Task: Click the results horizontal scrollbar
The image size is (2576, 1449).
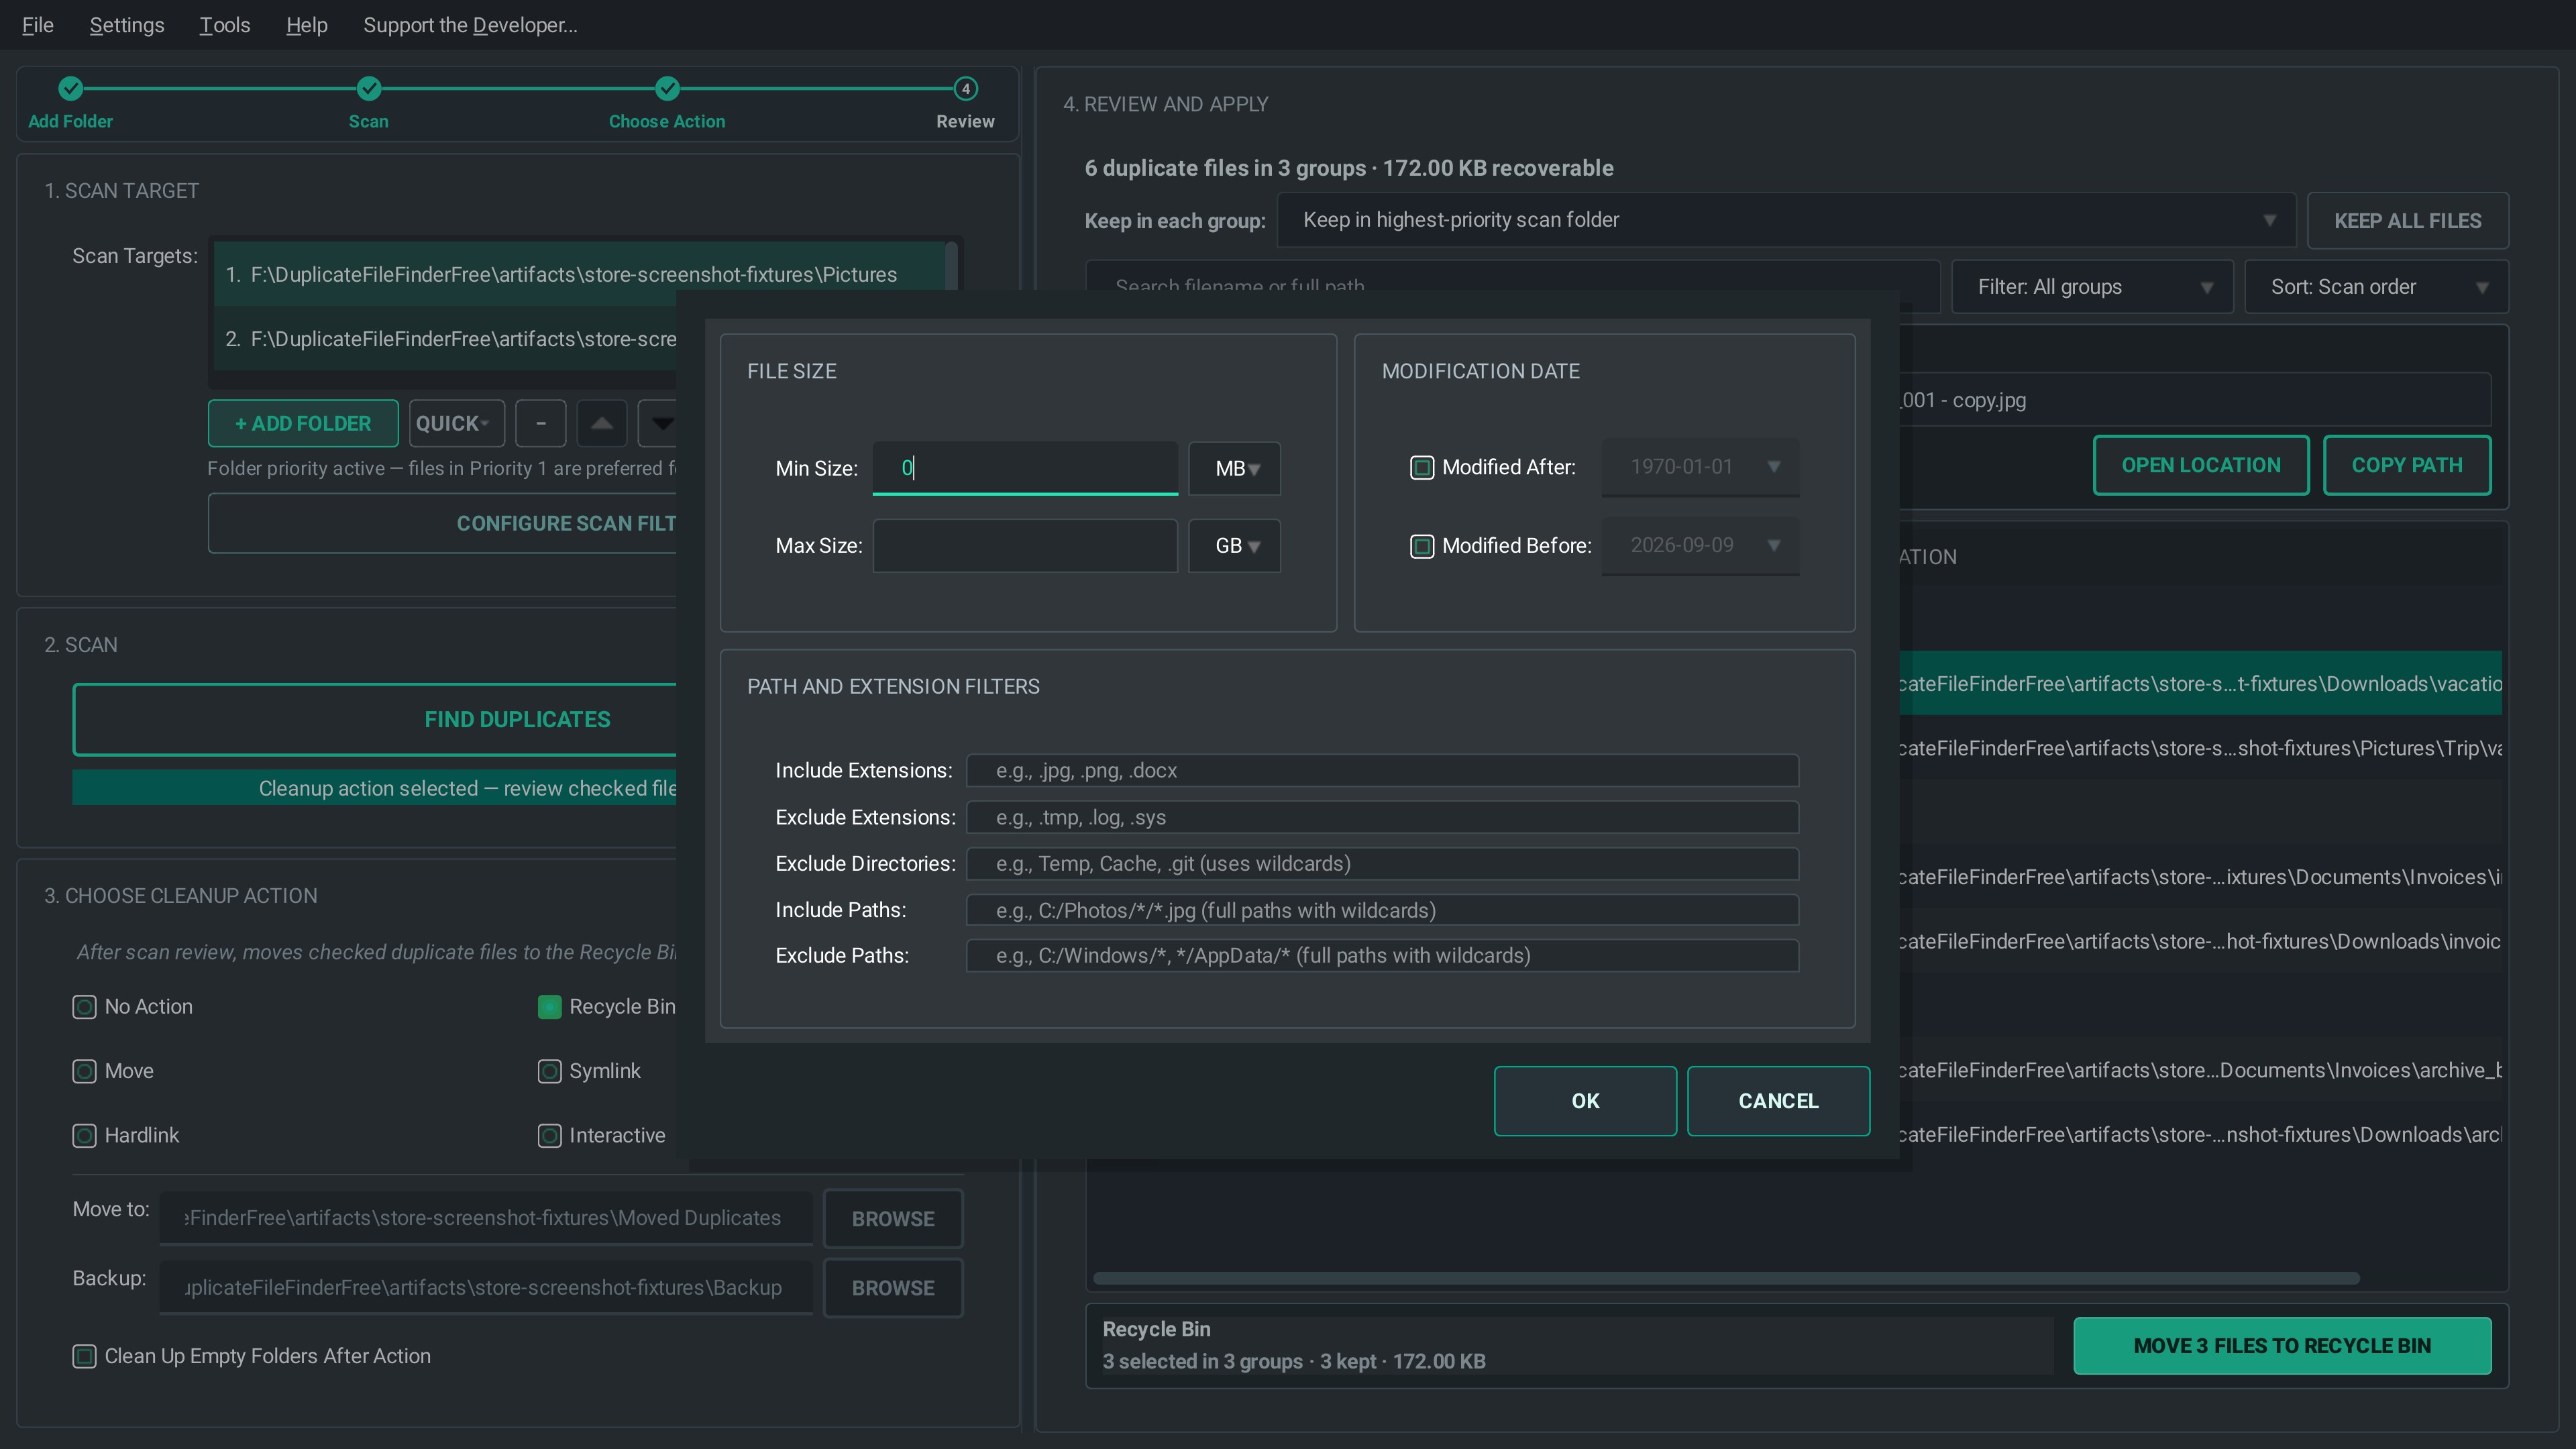Action: 1726,1279
